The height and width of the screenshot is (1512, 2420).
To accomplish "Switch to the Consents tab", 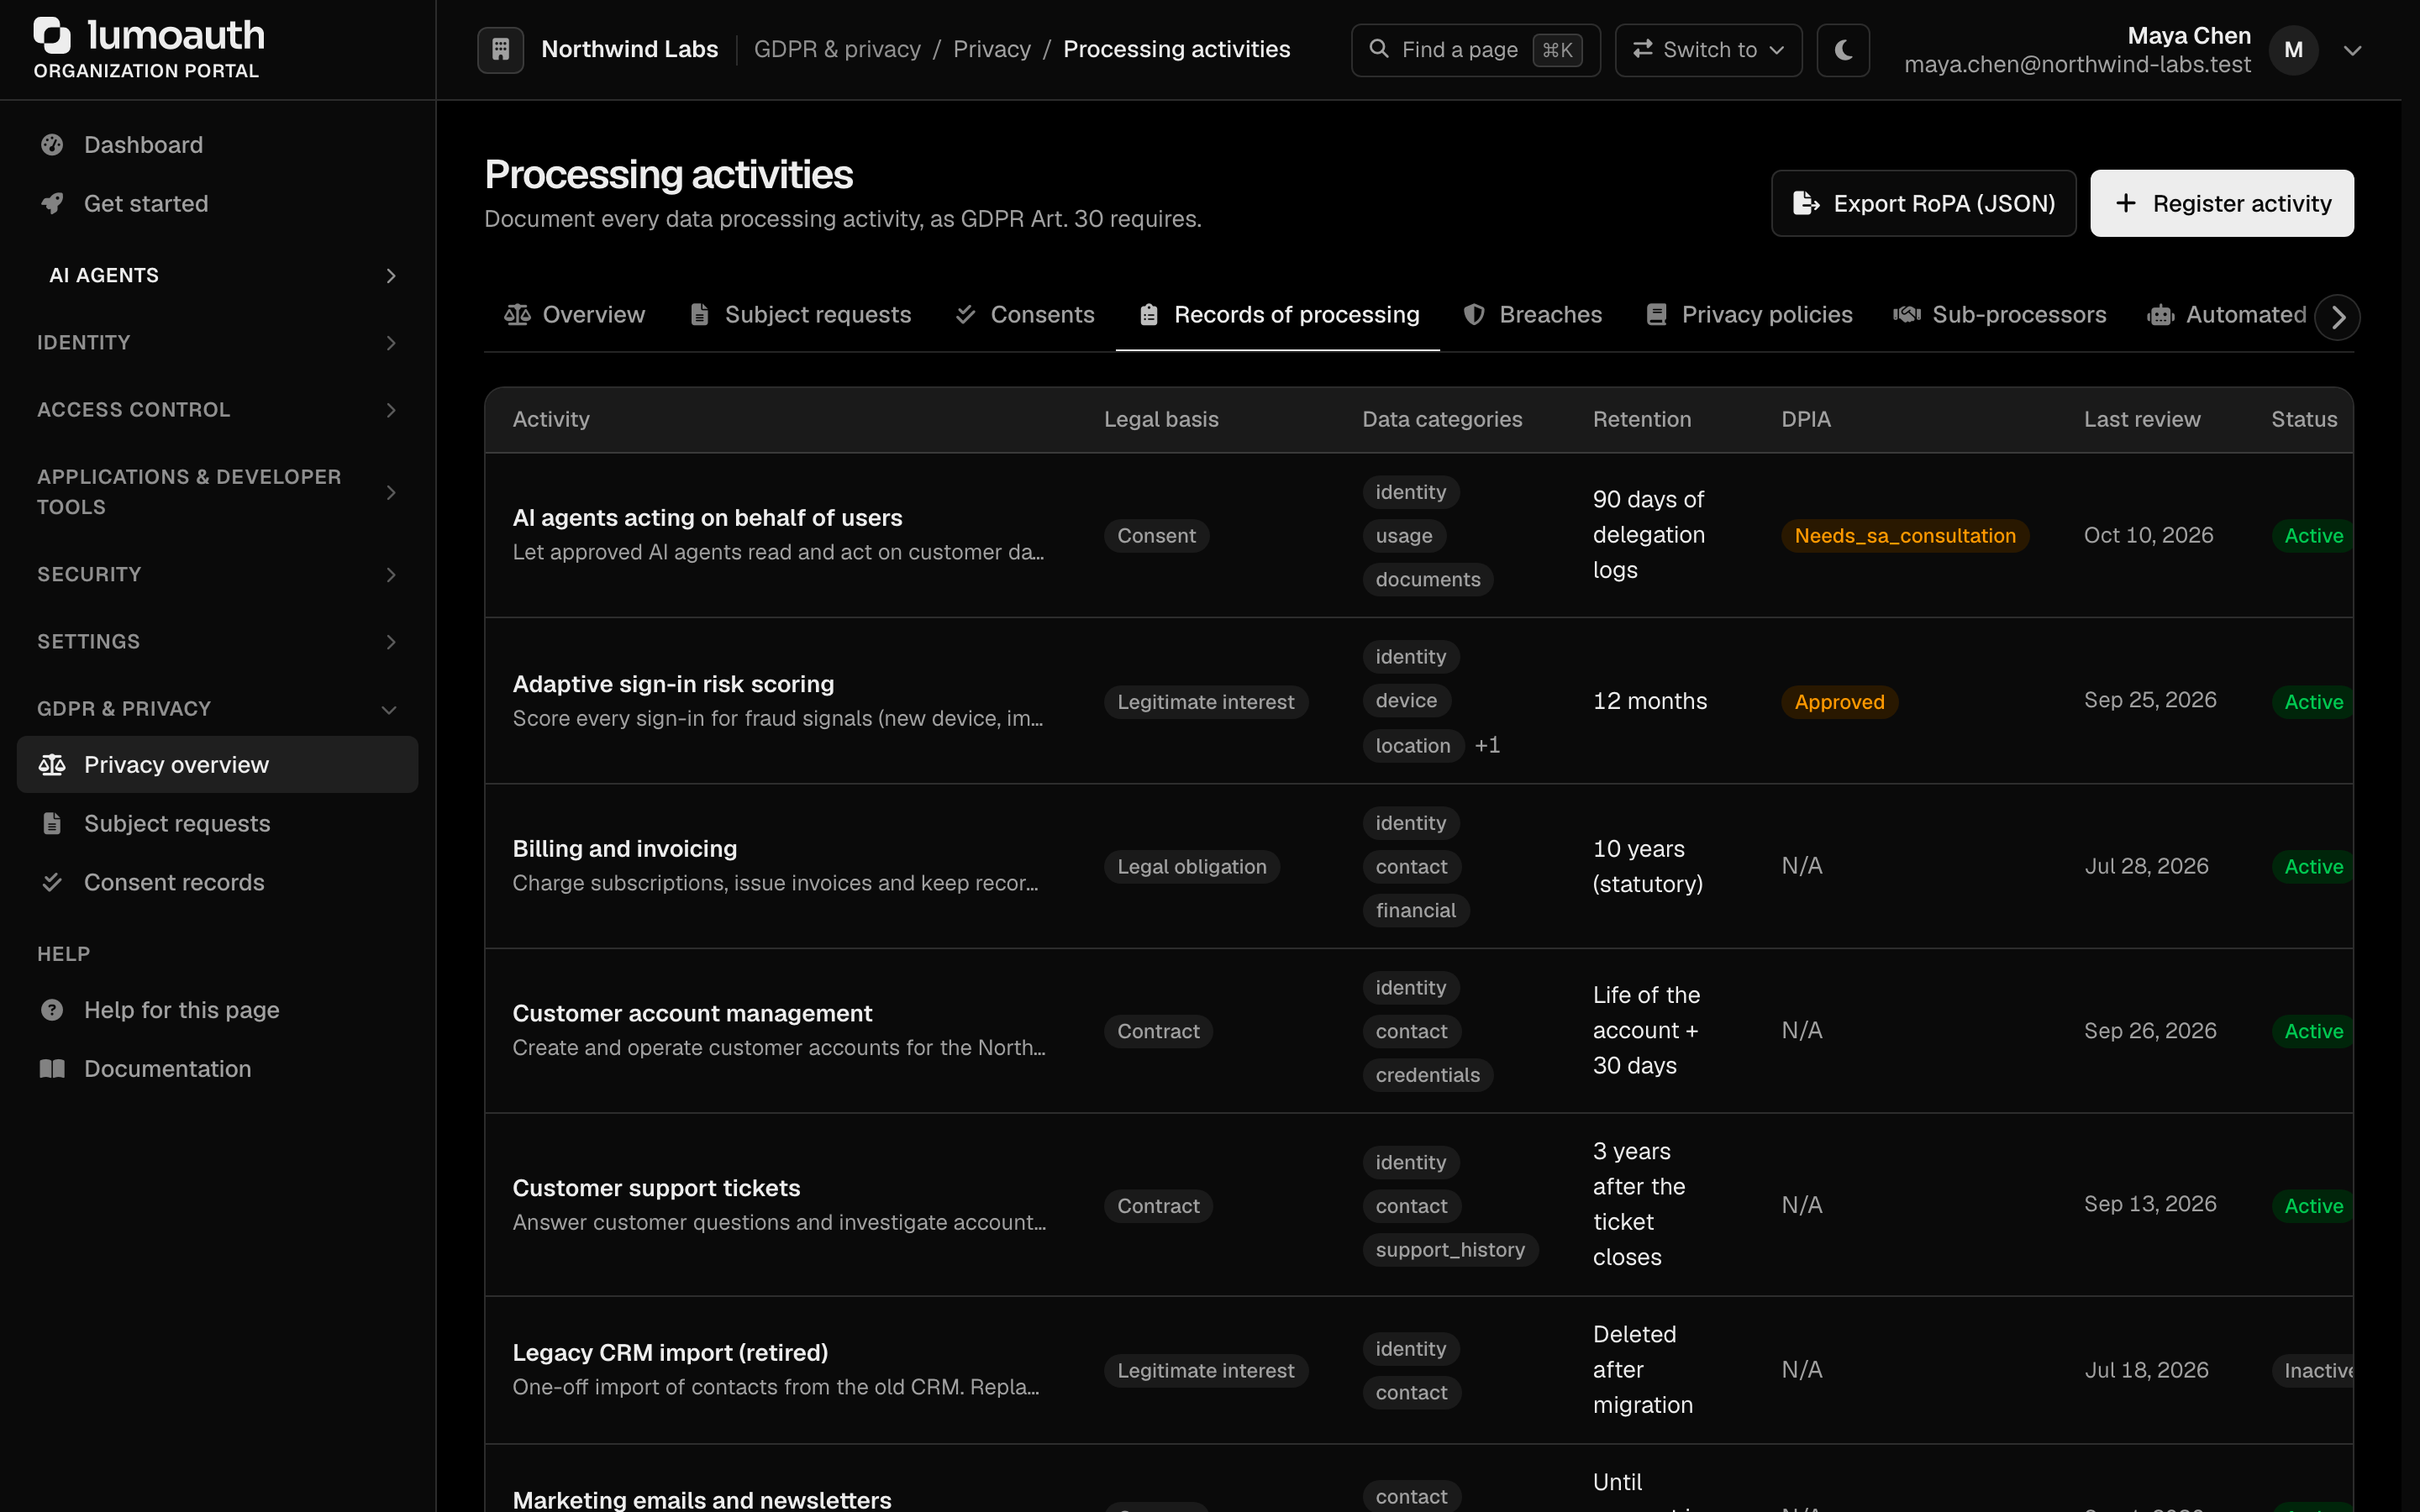I will pyautogui.click(x=1024, y=315).
